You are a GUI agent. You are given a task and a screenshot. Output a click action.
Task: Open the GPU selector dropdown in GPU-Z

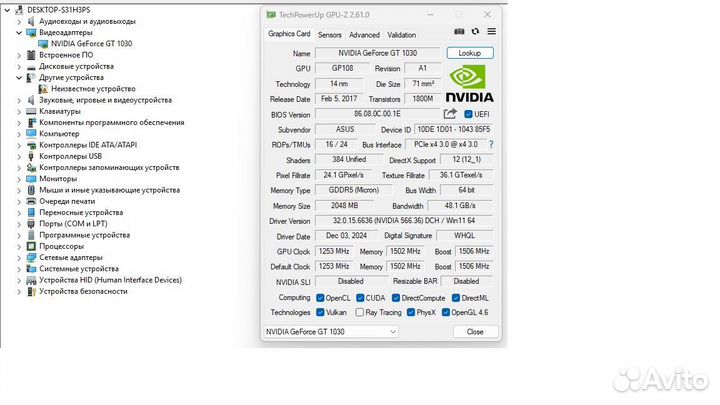(331, 332)
